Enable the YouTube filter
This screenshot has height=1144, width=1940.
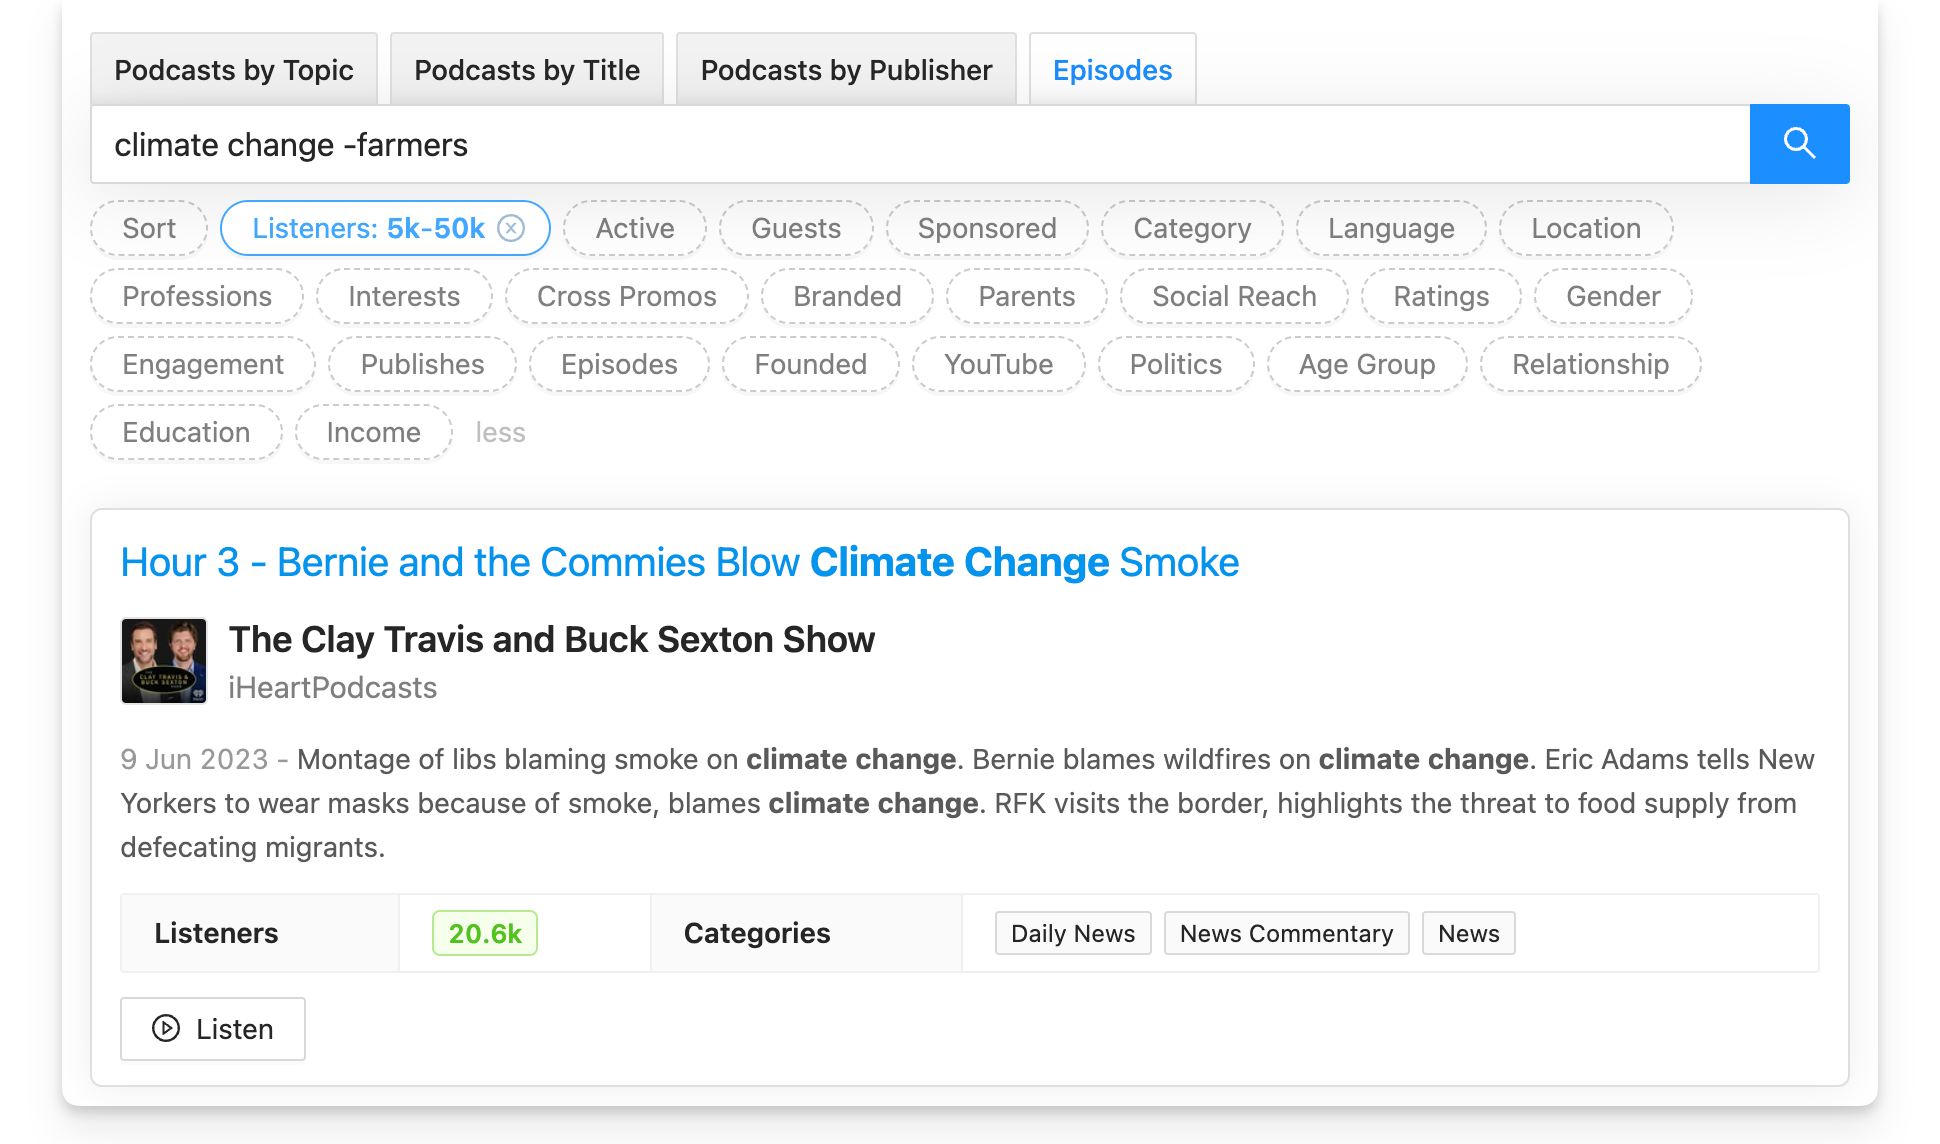998,364
